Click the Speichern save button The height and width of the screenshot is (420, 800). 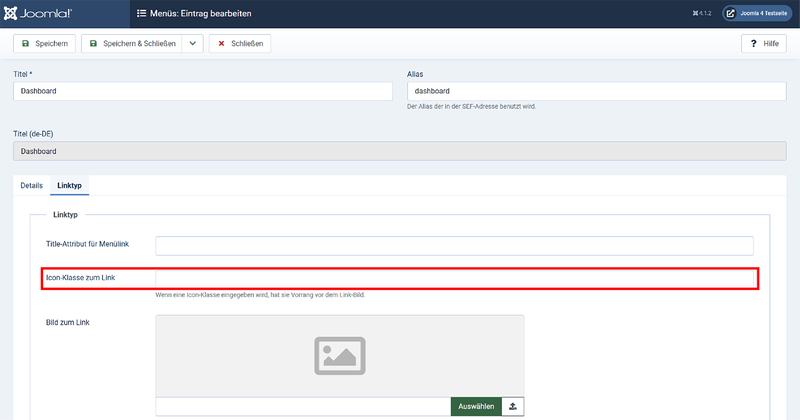click(44, 44)
